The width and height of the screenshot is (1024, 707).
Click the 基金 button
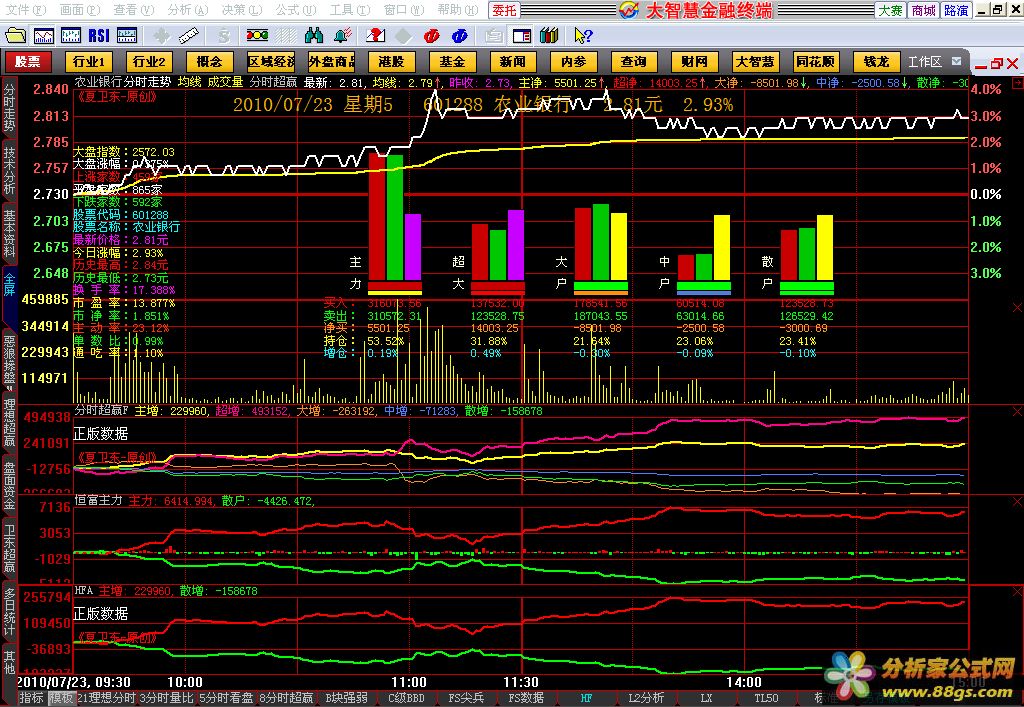(x=452, y=62)
